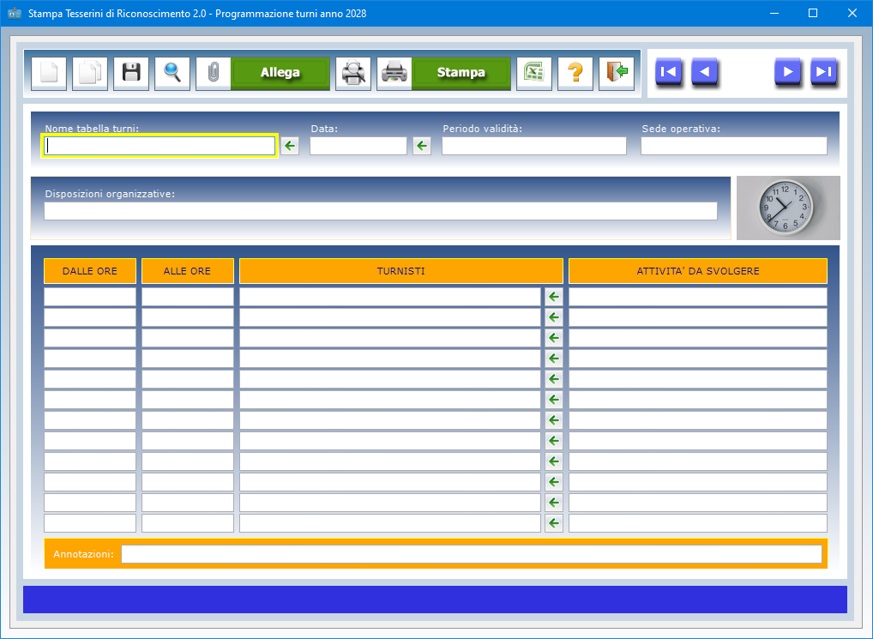Click the green arrow on the fourth Turnisti row

coord(554,358)
